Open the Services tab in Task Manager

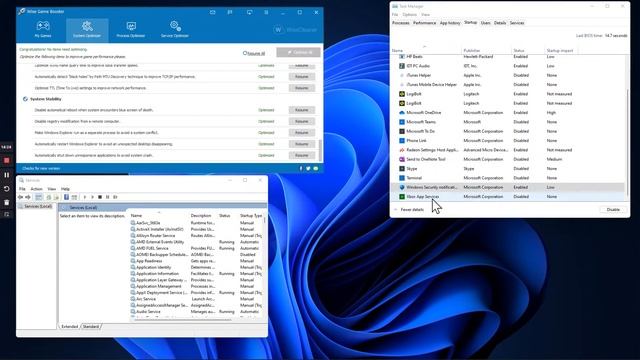(x=517, y=23)
